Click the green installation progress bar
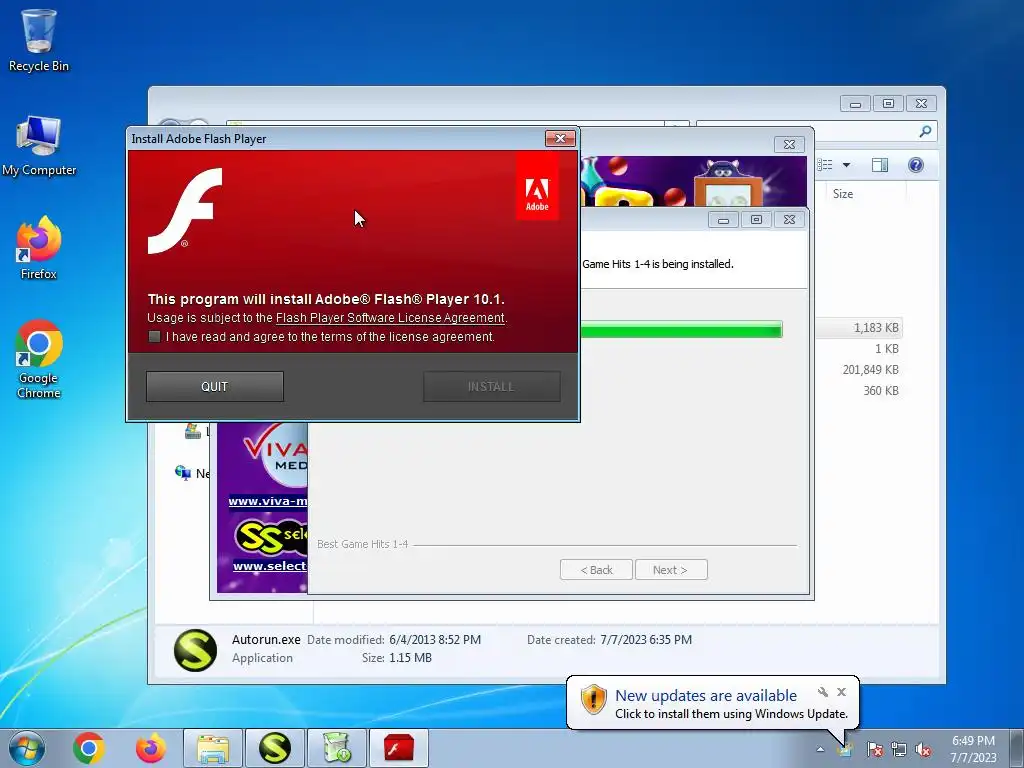 [680, 329]
